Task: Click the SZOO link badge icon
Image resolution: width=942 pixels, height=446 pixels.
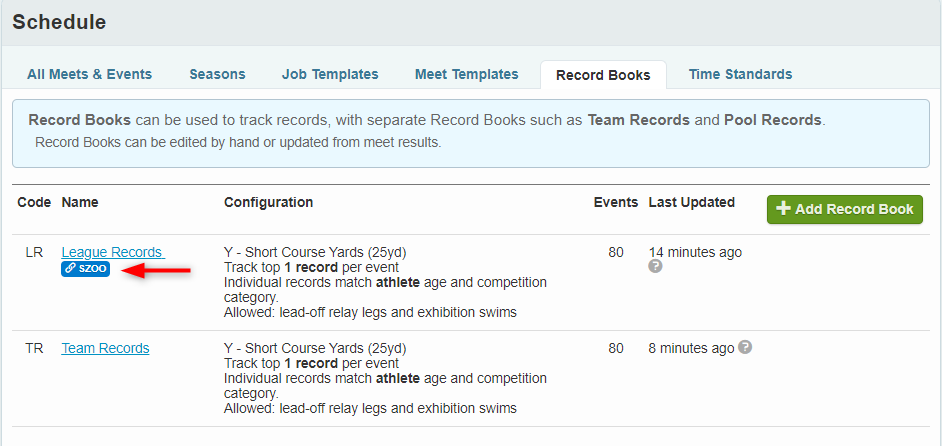Action: (86, 269)
